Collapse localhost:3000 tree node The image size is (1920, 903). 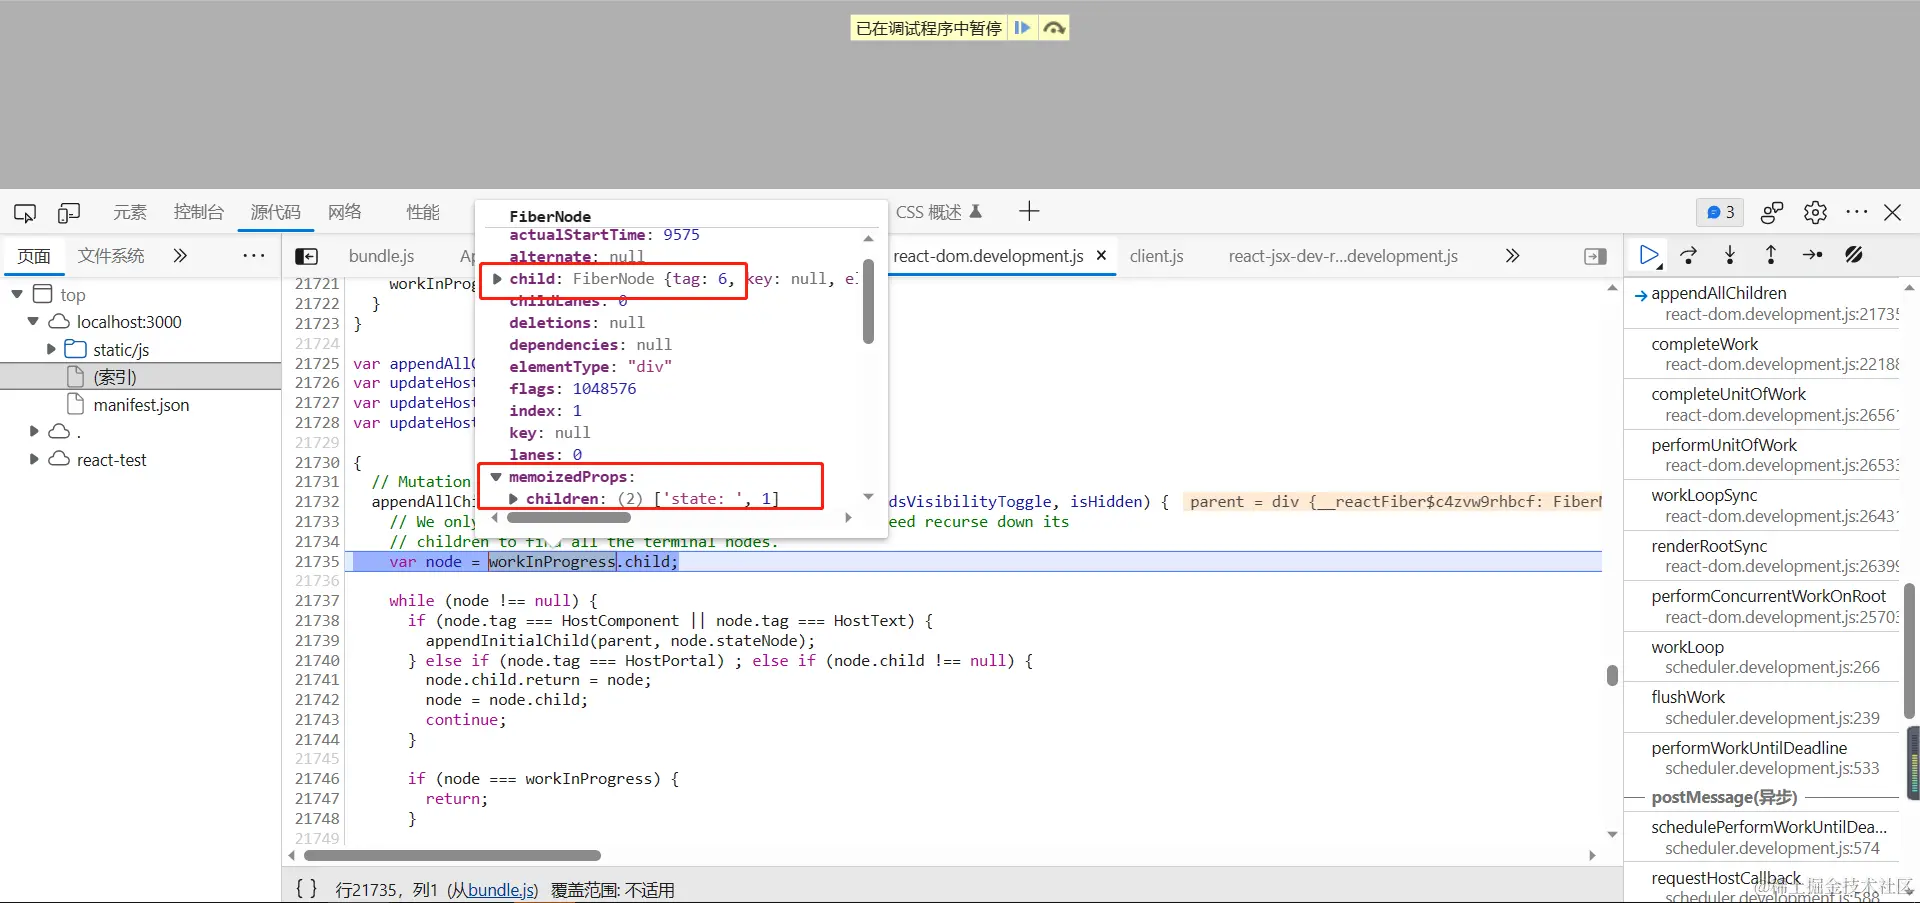click(33, 321)
